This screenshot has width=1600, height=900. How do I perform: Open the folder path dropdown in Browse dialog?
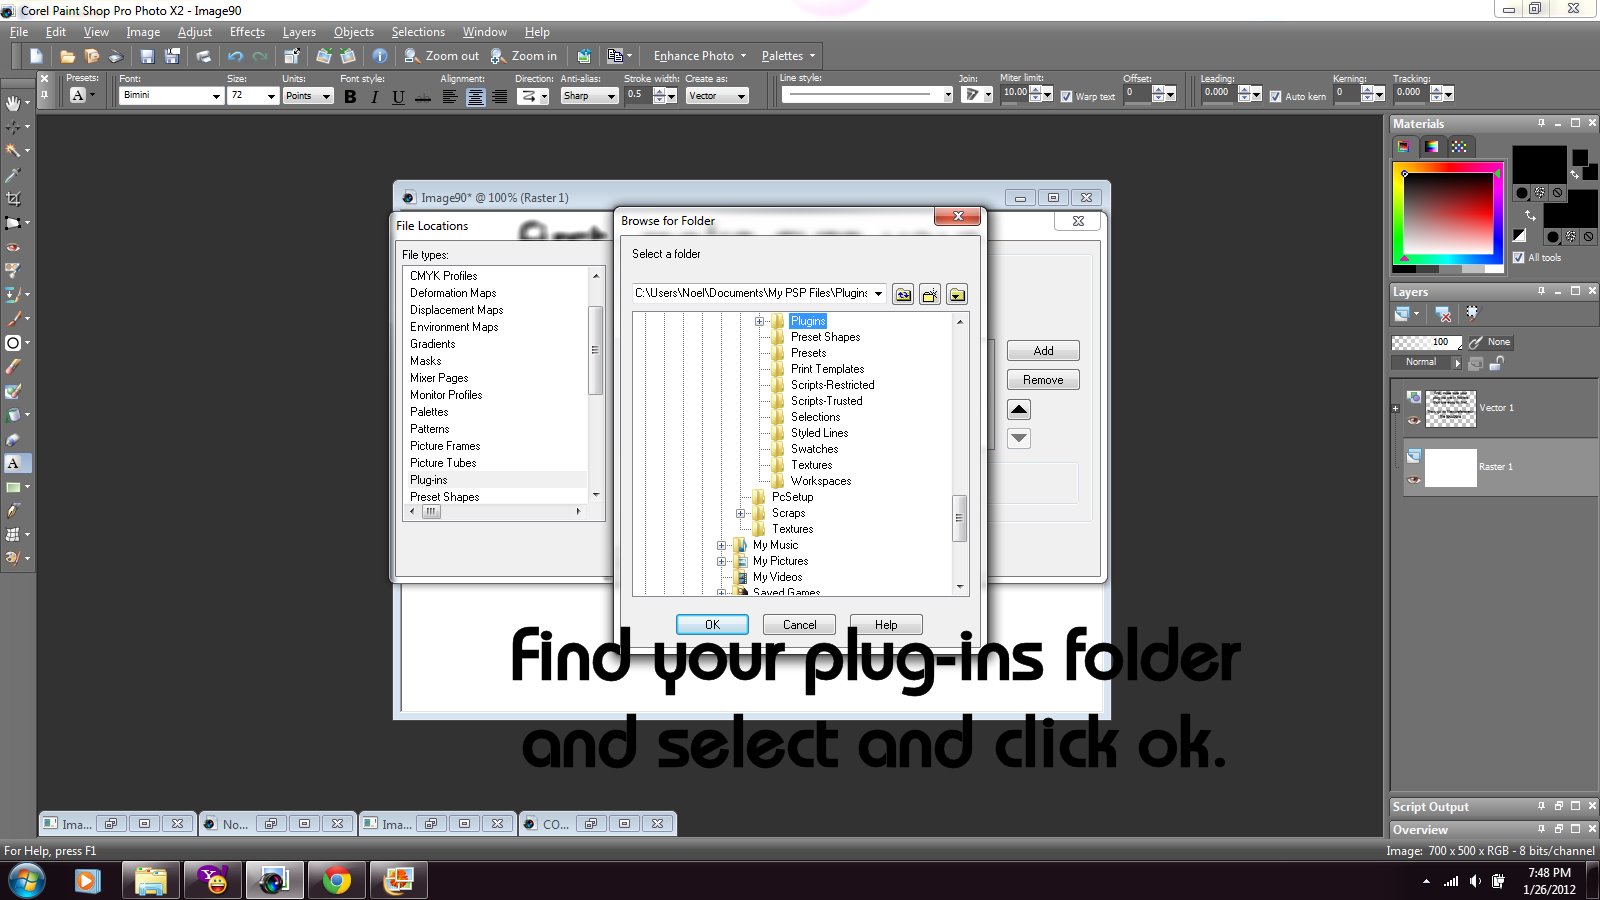[x=878, y=294]
